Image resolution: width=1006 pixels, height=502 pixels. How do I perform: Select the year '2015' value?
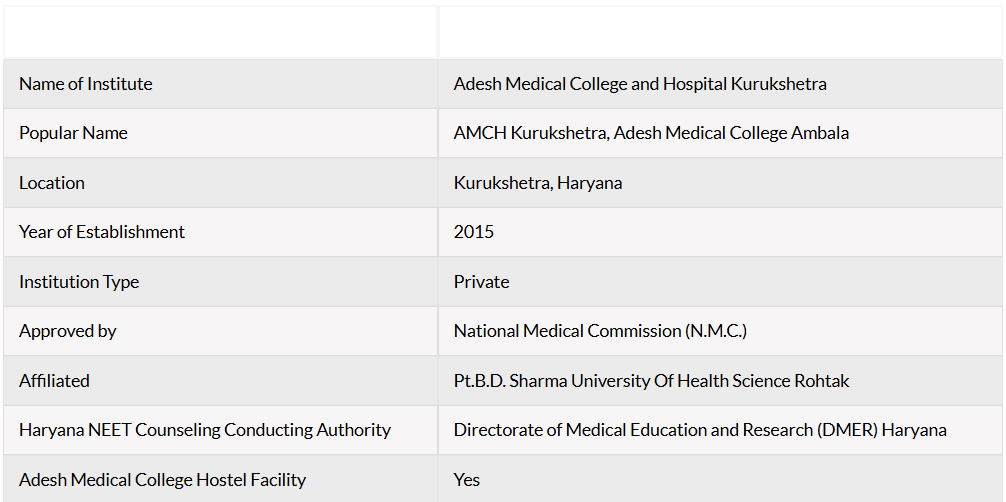[x=473, y=232]
